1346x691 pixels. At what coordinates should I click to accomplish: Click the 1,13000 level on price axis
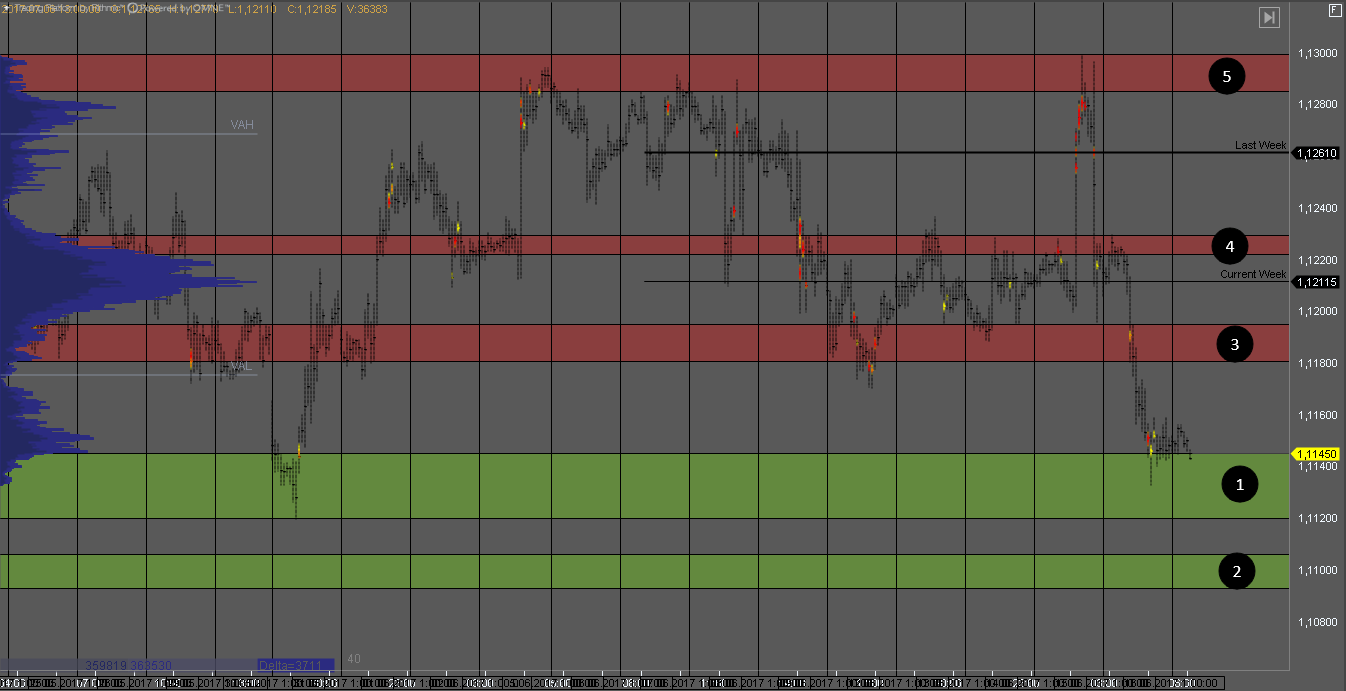tap(1316, 53)
